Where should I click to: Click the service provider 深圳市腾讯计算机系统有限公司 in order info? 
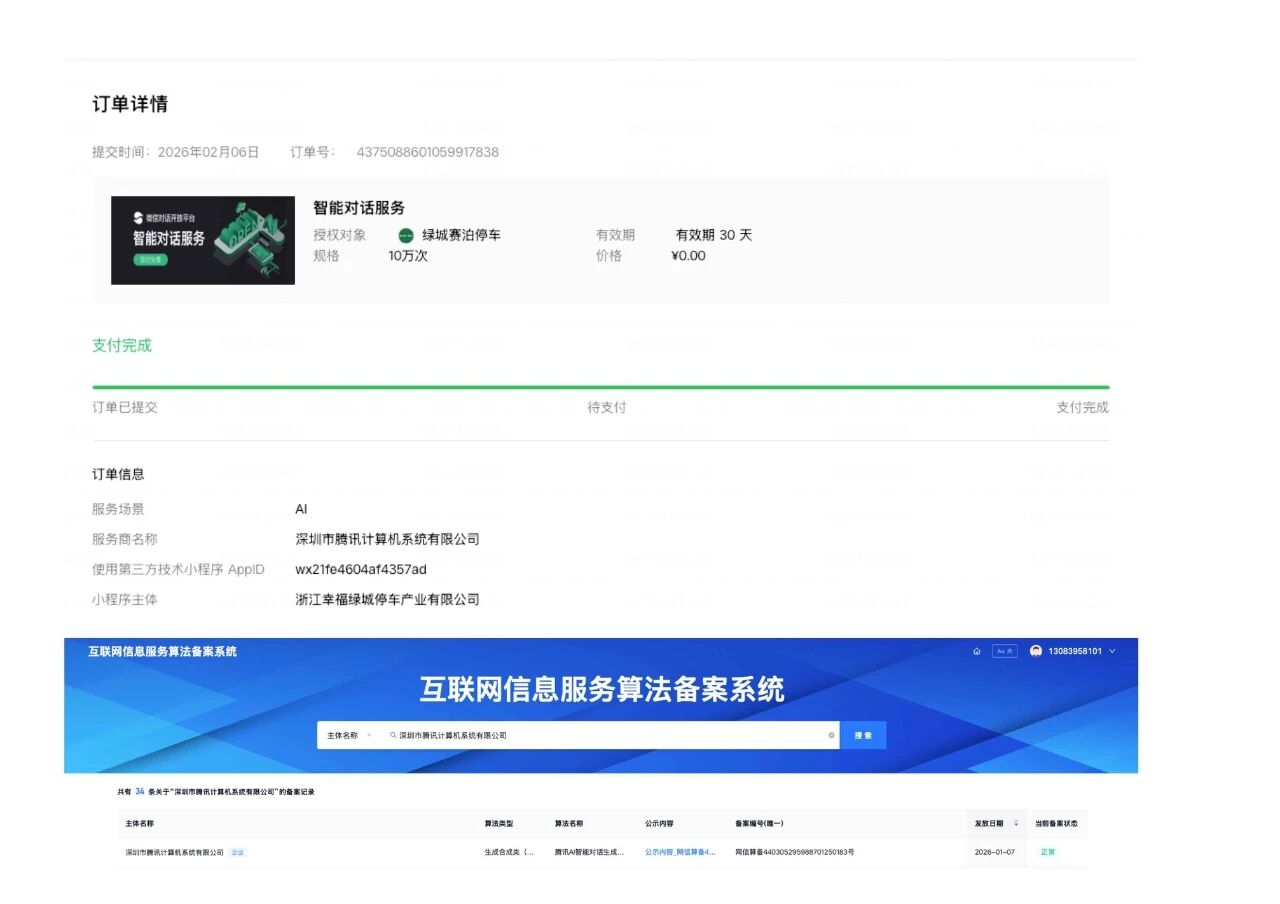pos(387,539)
